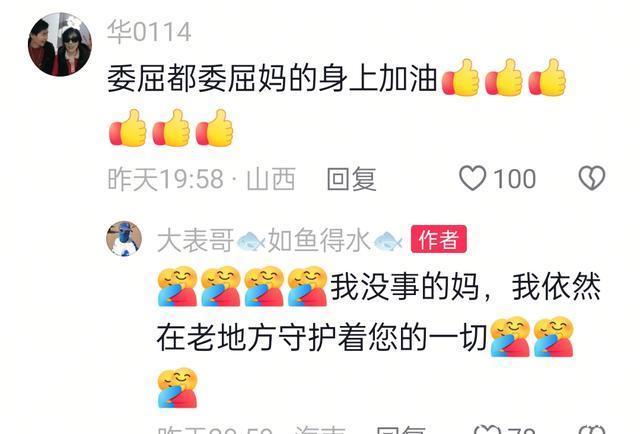The width and height of the screenshot is (640, 434).
Task: Tap the broken heart dislike icon beside 100
Action: (592, 178)
